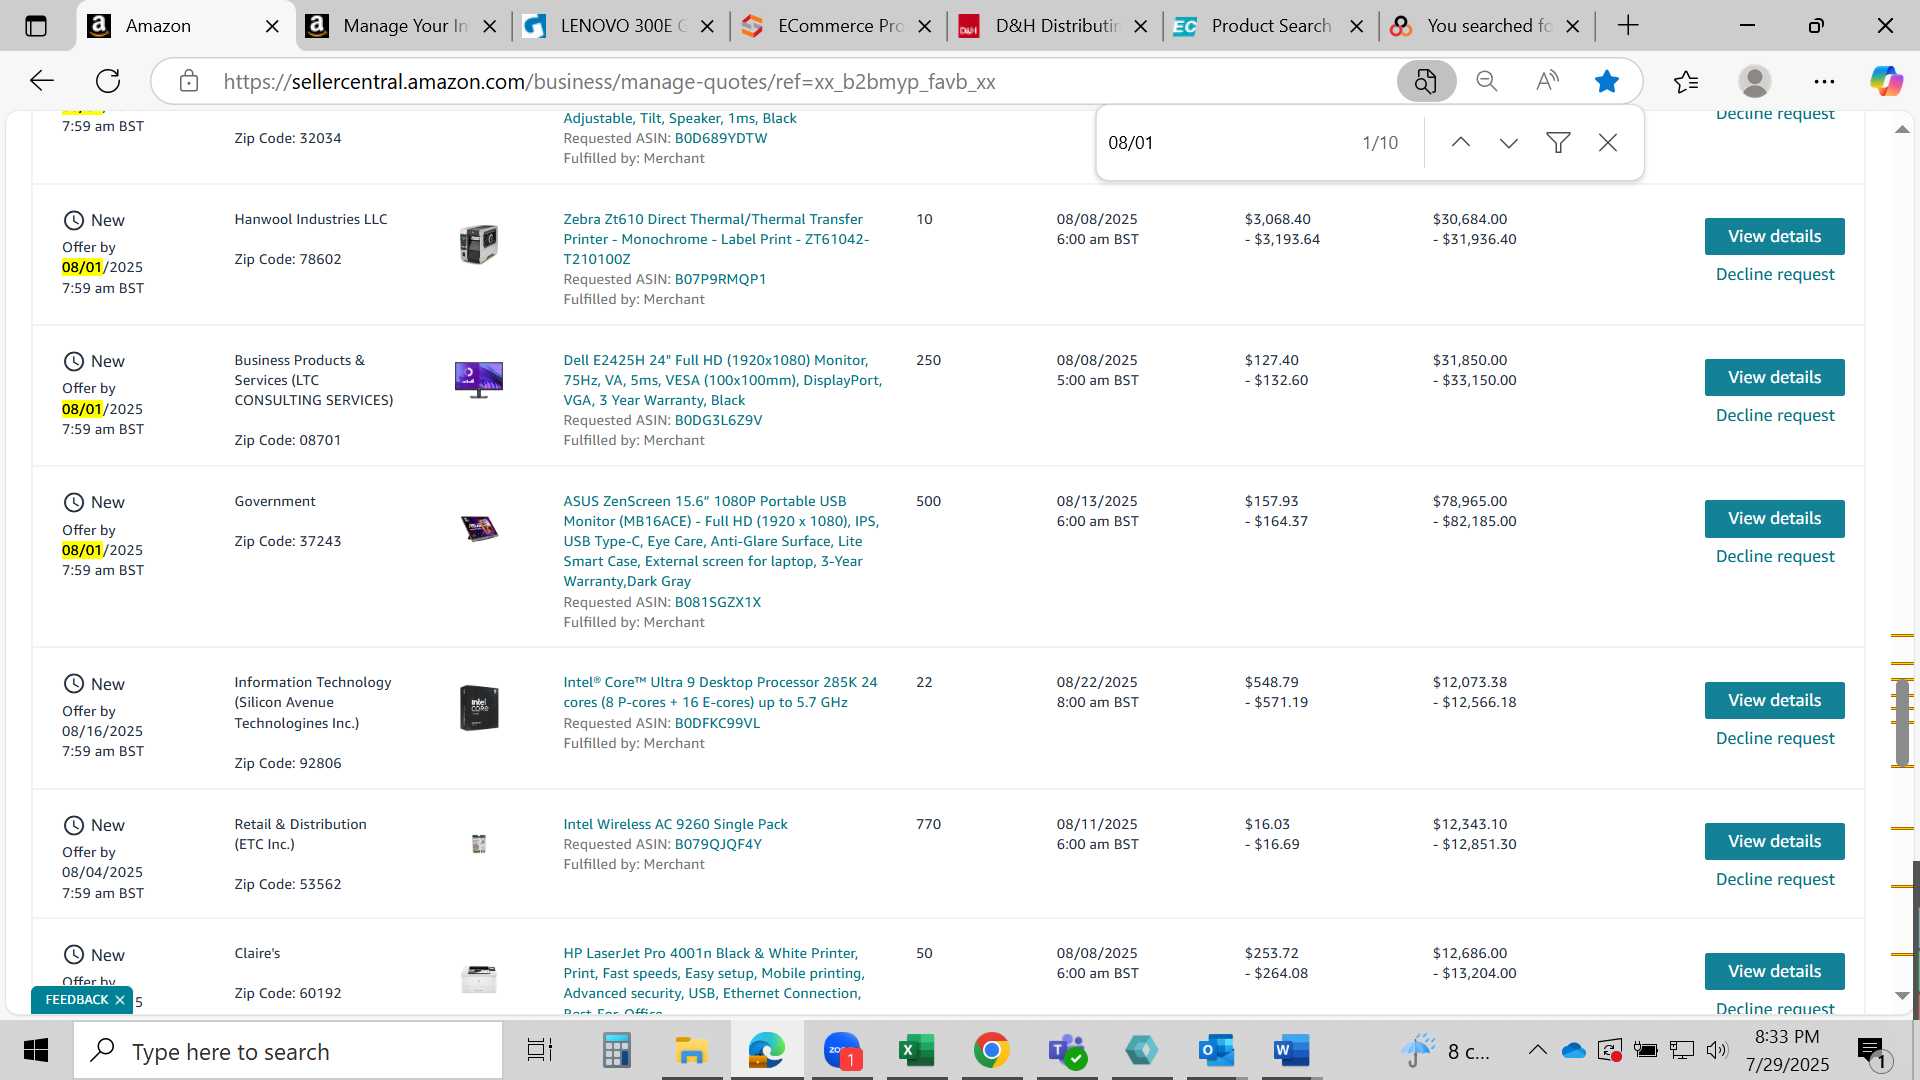Open Zebra Zt610 printer product link
1920x1080 pixels.
[716, 239]
